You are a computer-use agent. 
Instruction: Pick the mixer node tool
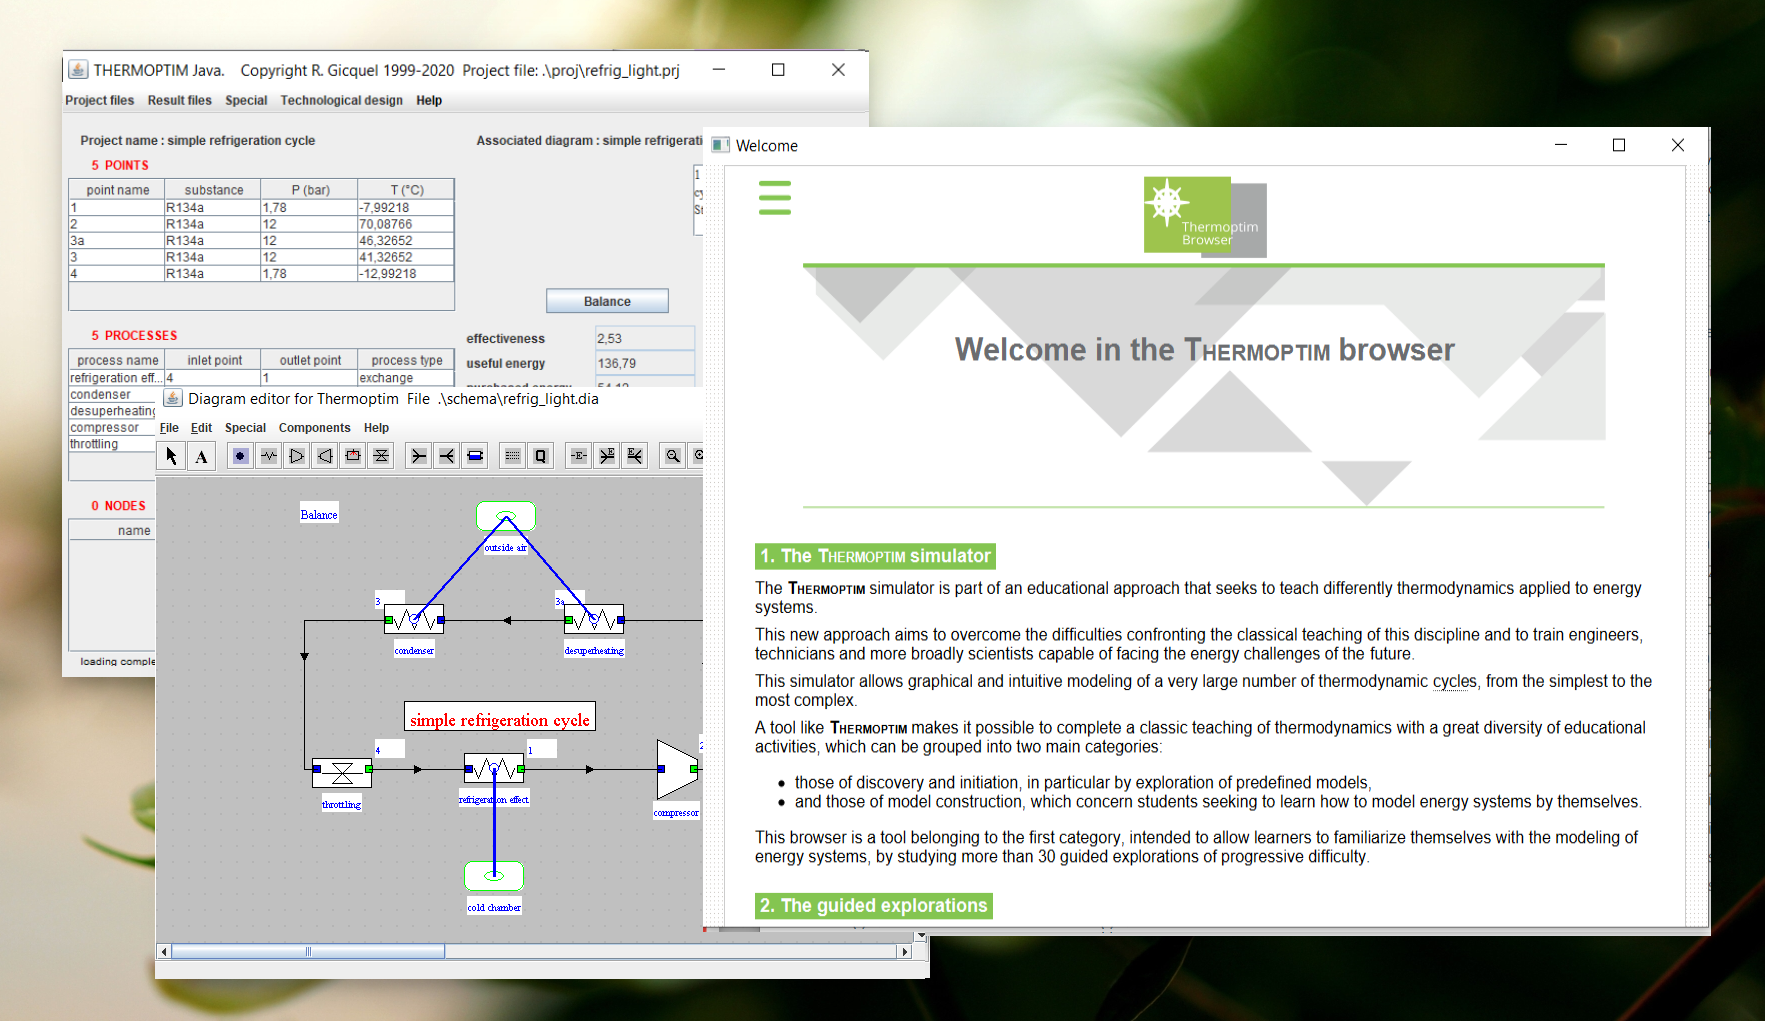pos(419,456)
